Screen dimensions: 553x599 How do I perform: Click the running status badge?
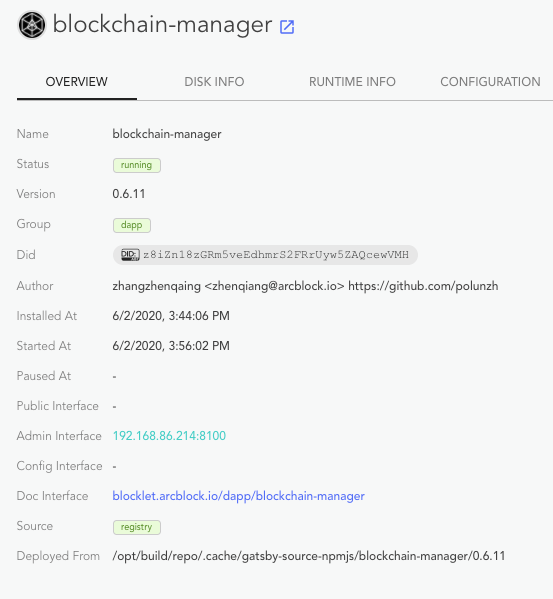(137, 165)
